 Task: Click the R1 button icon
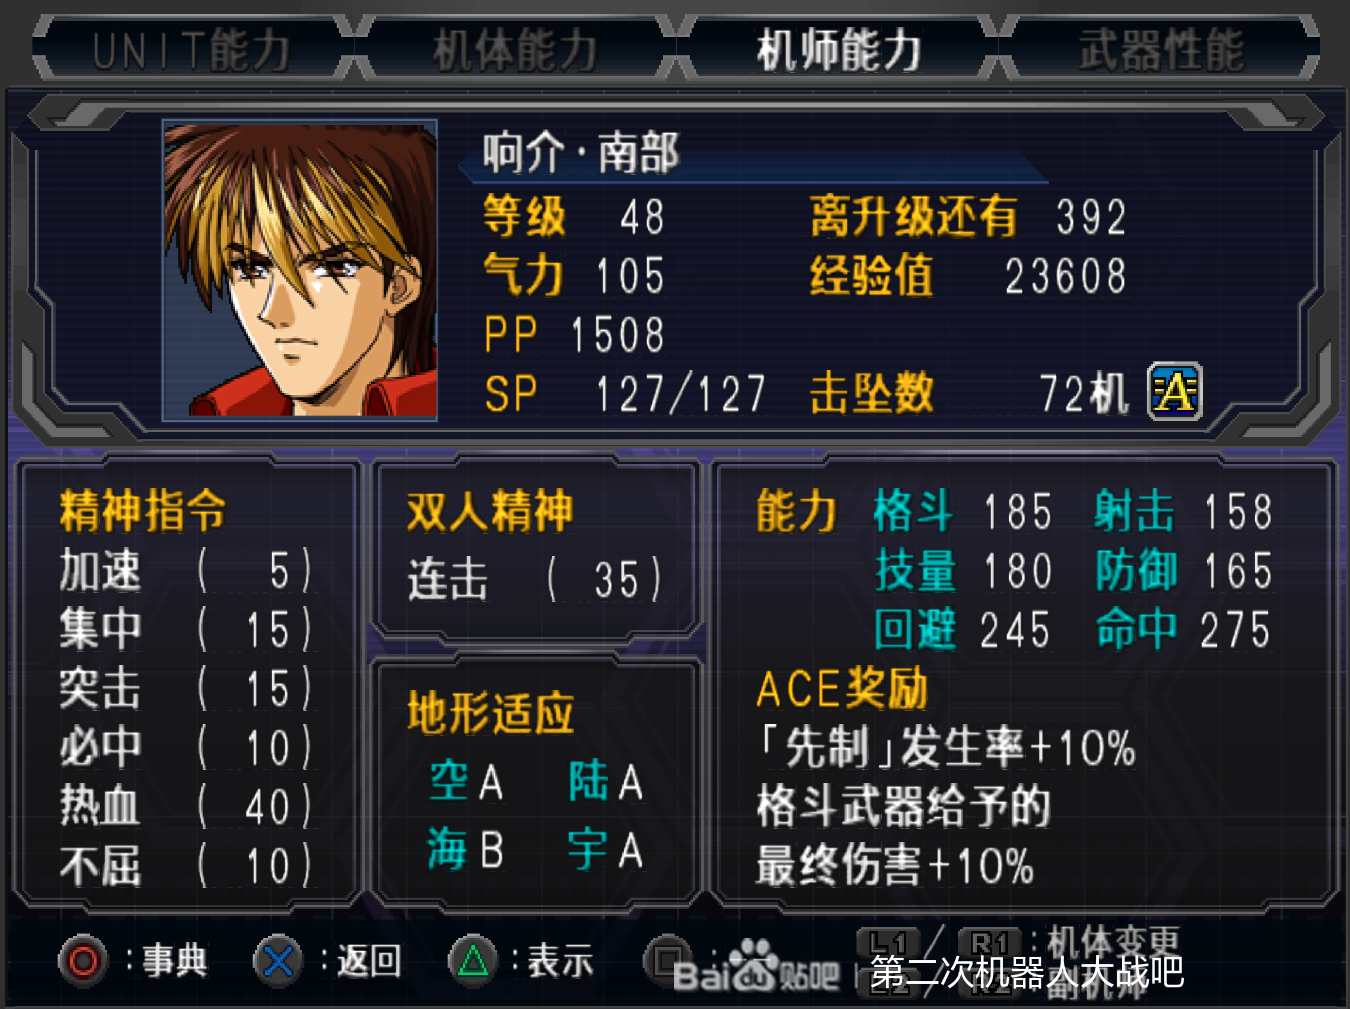989,943
